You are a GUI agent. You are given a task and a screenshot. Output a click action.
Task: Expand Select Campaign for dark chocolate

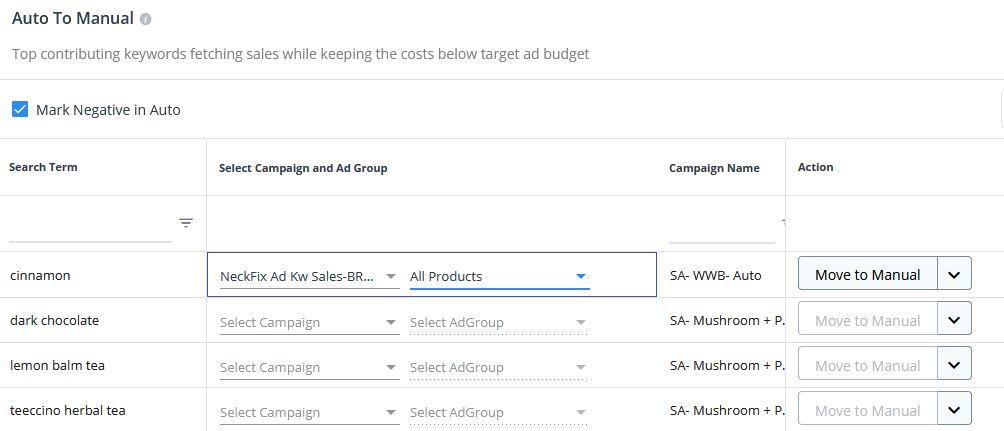[x=309, y=322]
